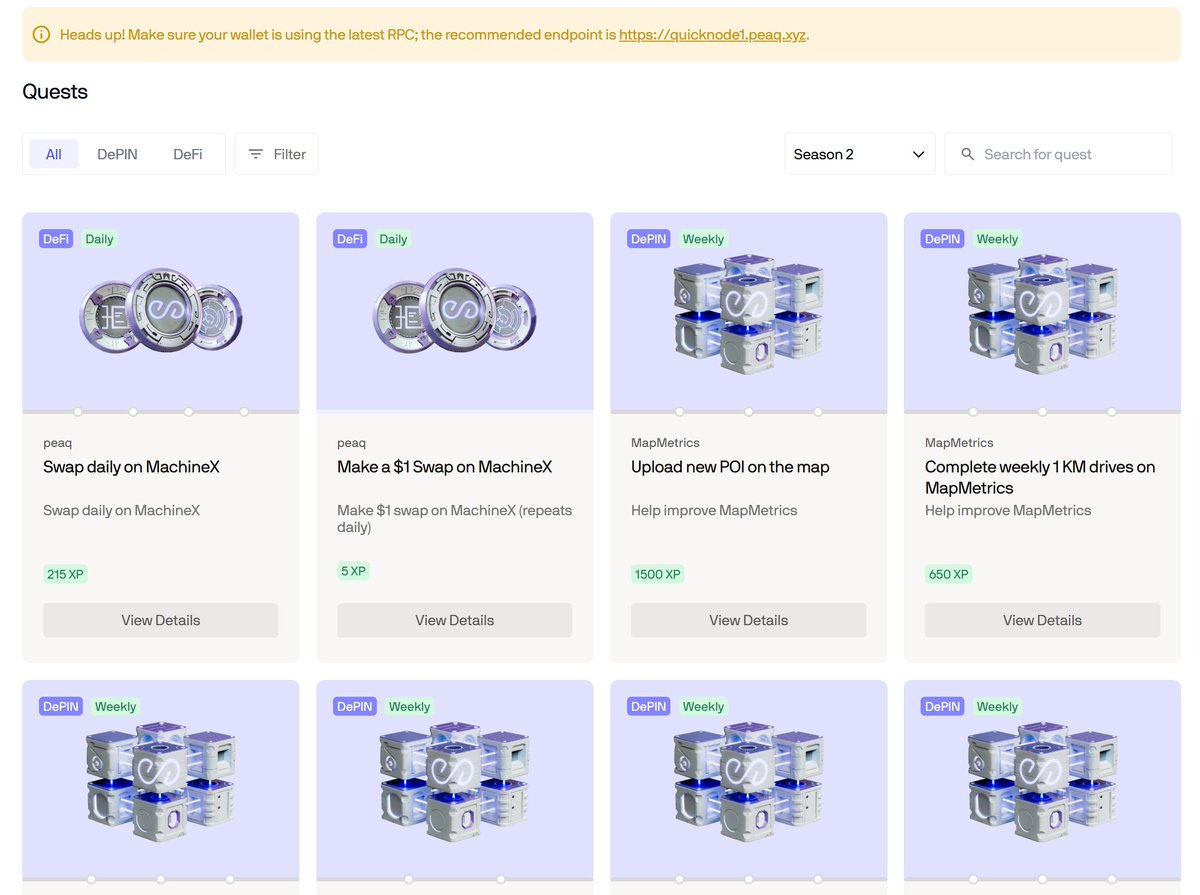Click the DeFi badge on Swap daily on MachineX card
1200x895 pixels.
click(56, 239)
